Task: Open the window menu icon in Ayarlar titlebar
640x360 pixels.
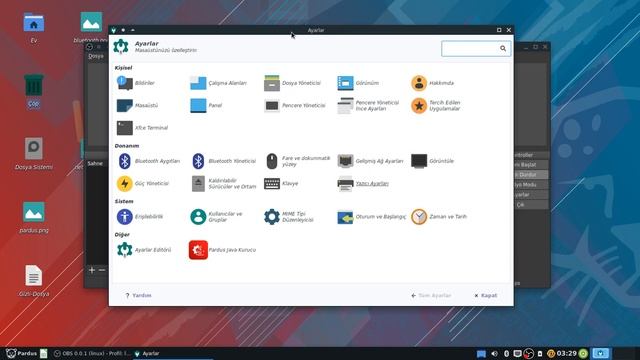Action: 113,30
